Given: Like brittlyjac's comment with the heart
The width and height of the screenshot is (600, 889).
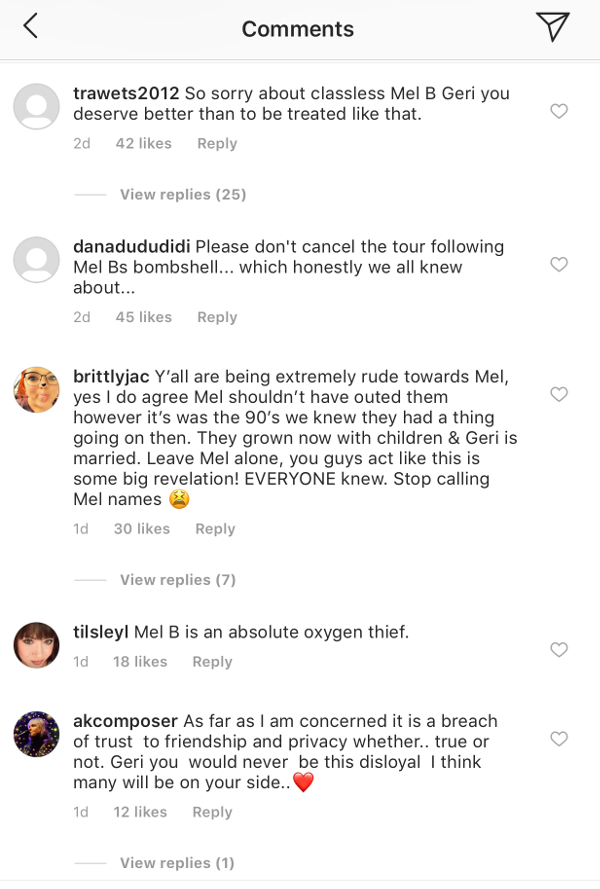Looking at the screenshot, I should 559,395.
